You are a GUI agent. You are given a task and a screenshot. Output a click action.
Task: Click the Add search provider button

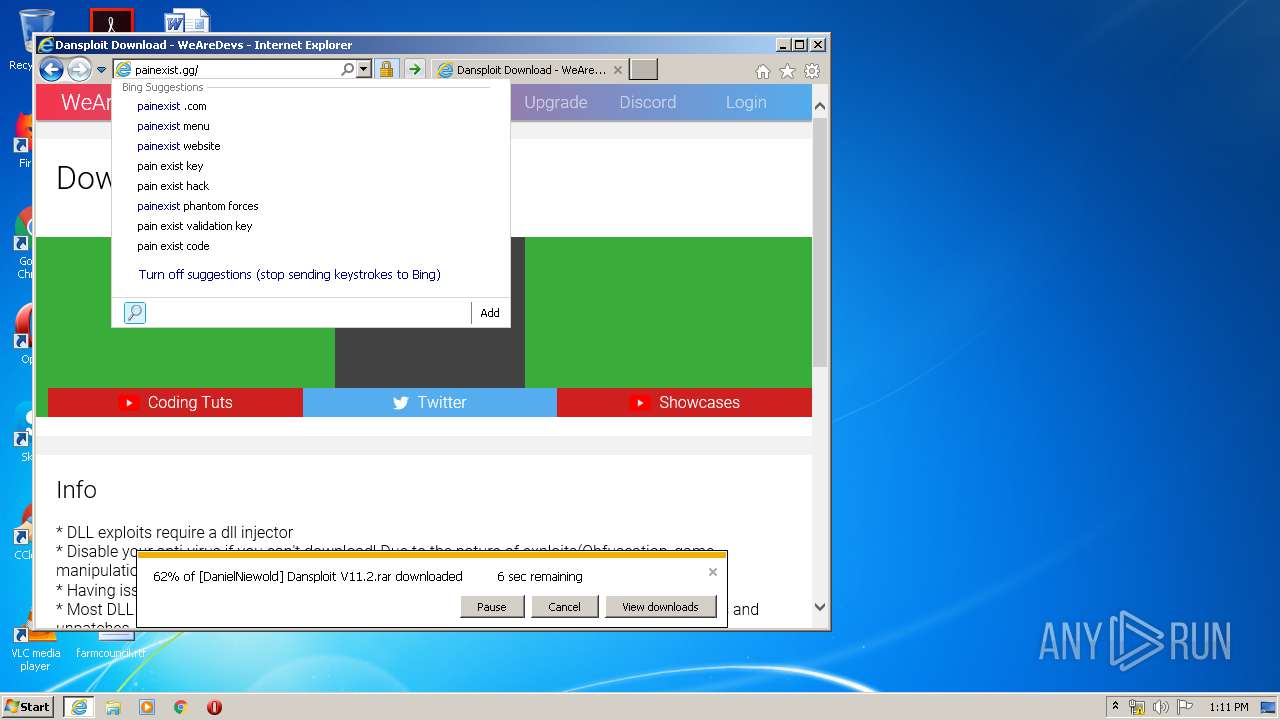click(x=490, y=313)
